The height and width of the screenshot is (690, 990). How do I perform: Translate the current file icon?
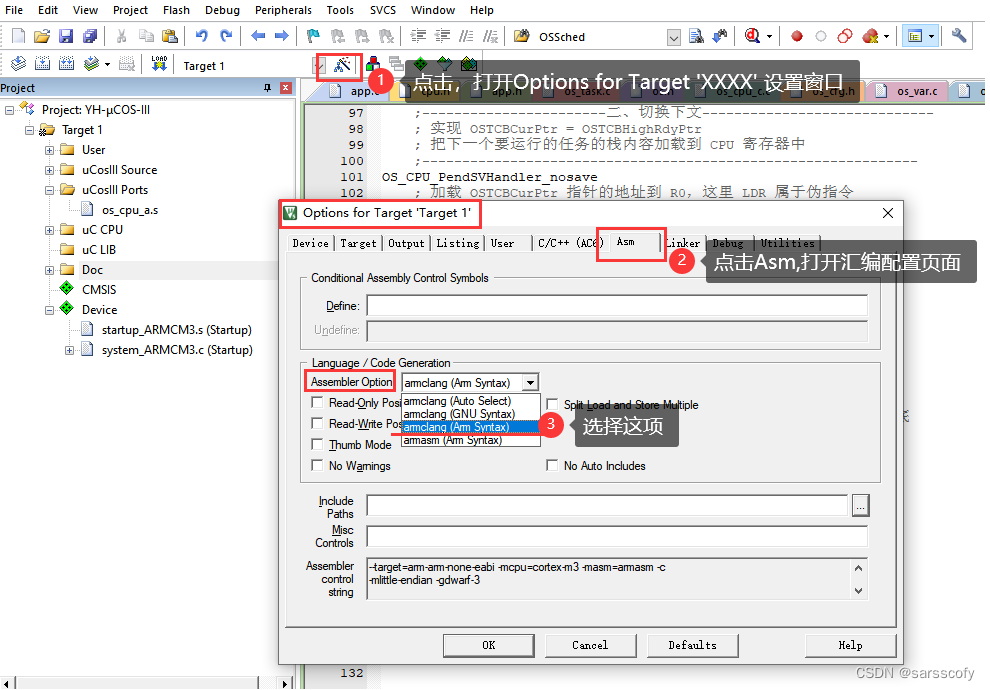[19, 64]
